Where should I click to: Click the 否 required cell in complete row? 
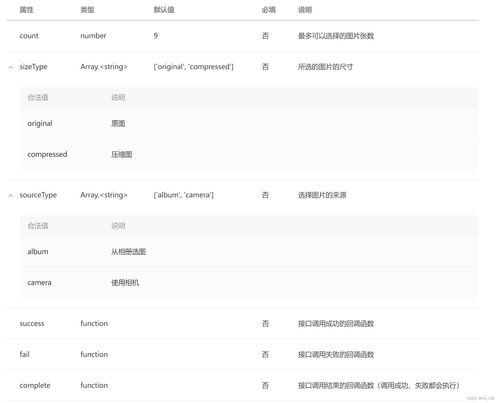(265, 385)
